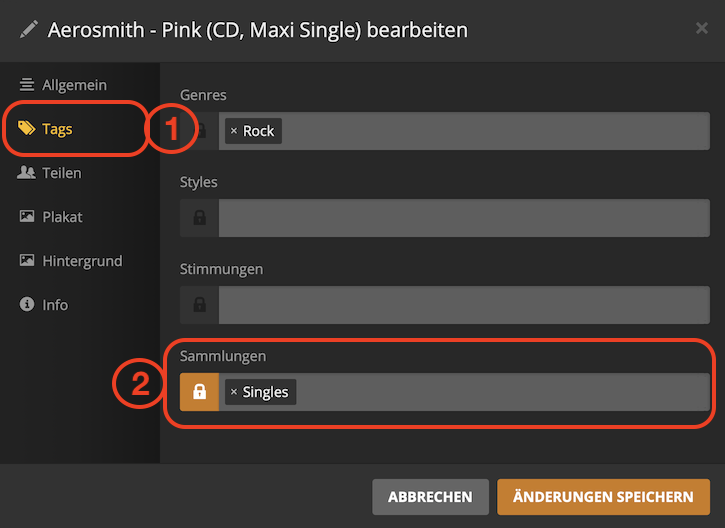This screenshot has height=528, width=725.
Task: Remove the Singles collection tag
Action: [234, 392]
